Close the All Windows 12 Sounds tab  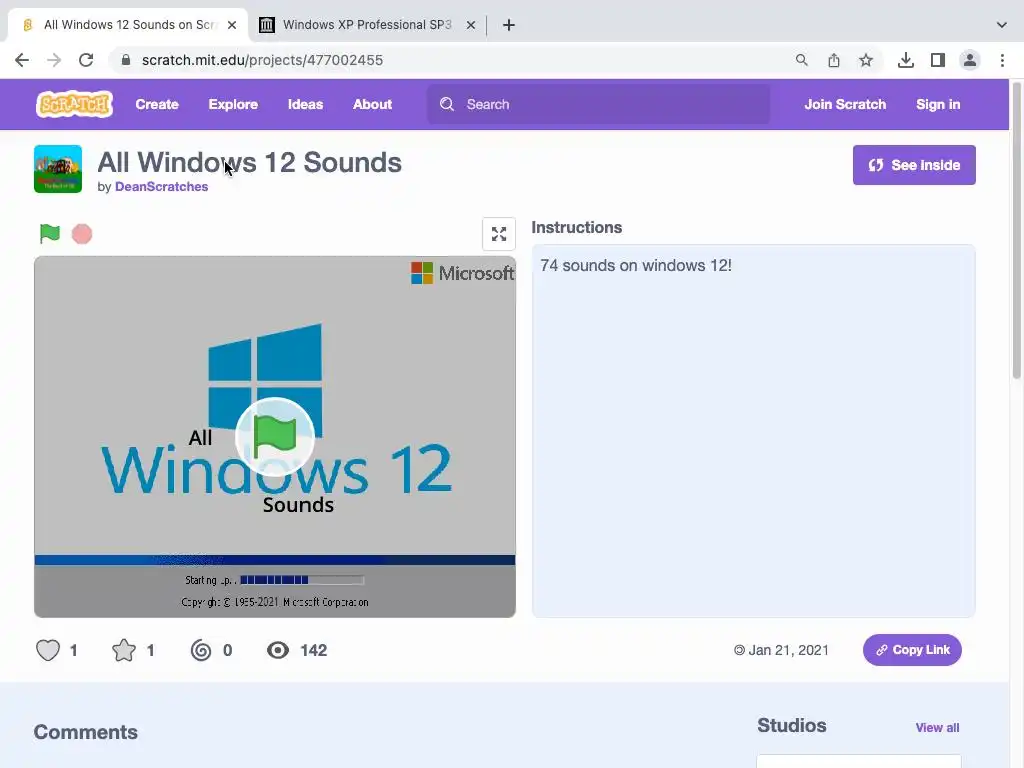pyautogui.click(x=232, y=25)
